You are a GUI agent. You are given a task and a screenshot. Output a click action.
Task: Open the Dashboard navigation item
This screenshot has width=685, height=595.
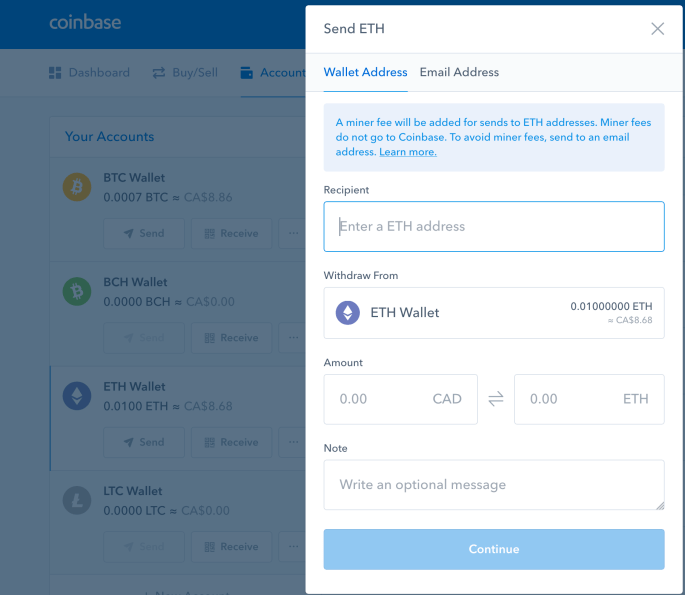(89, 73)
